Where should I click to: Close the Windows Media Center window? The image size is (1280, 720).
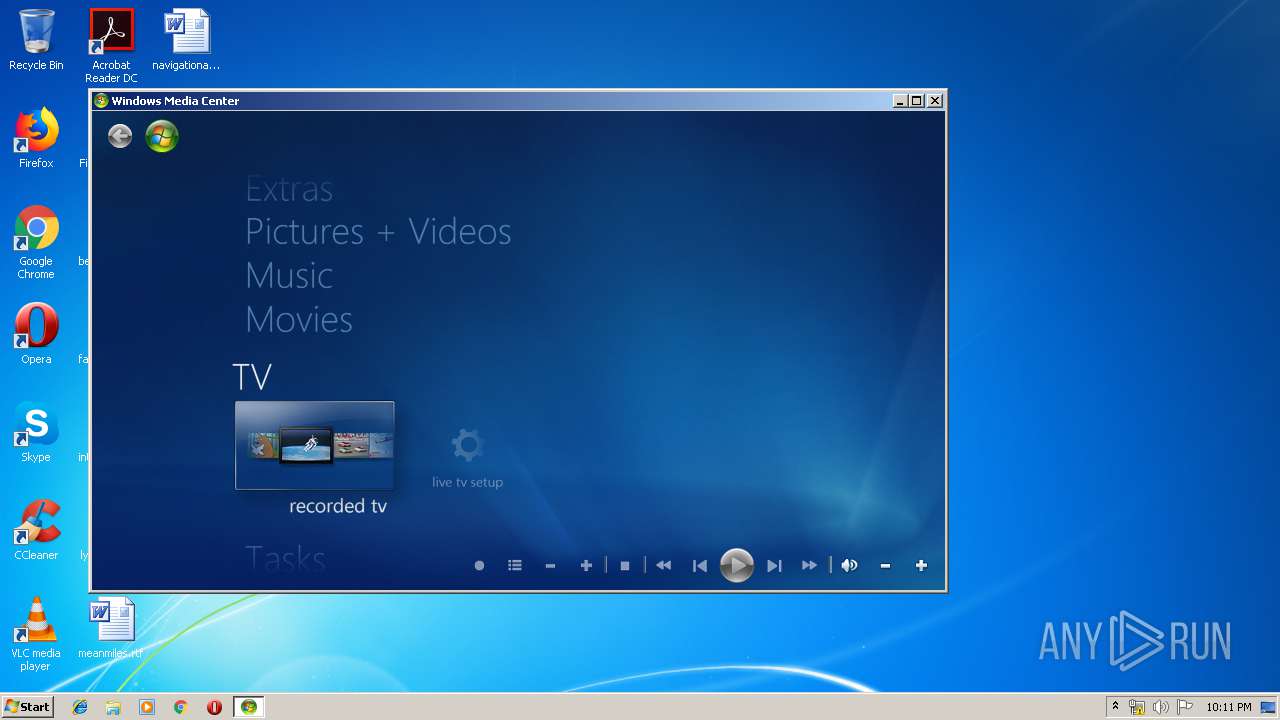[x=934, y=101]
